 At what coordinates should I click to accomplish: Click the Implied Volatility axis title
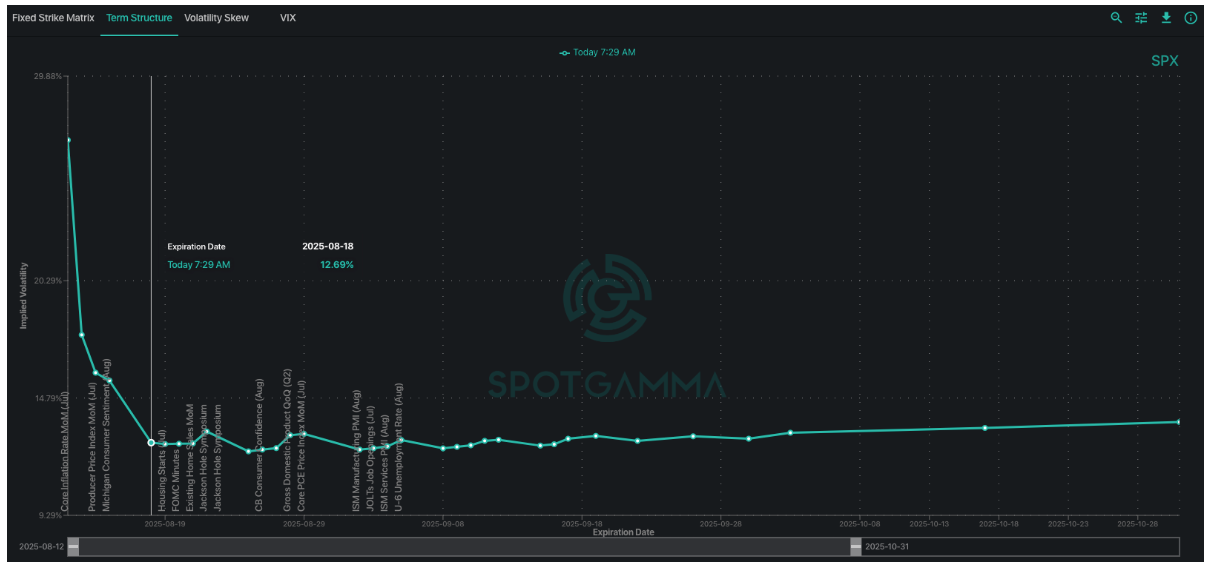24,296
